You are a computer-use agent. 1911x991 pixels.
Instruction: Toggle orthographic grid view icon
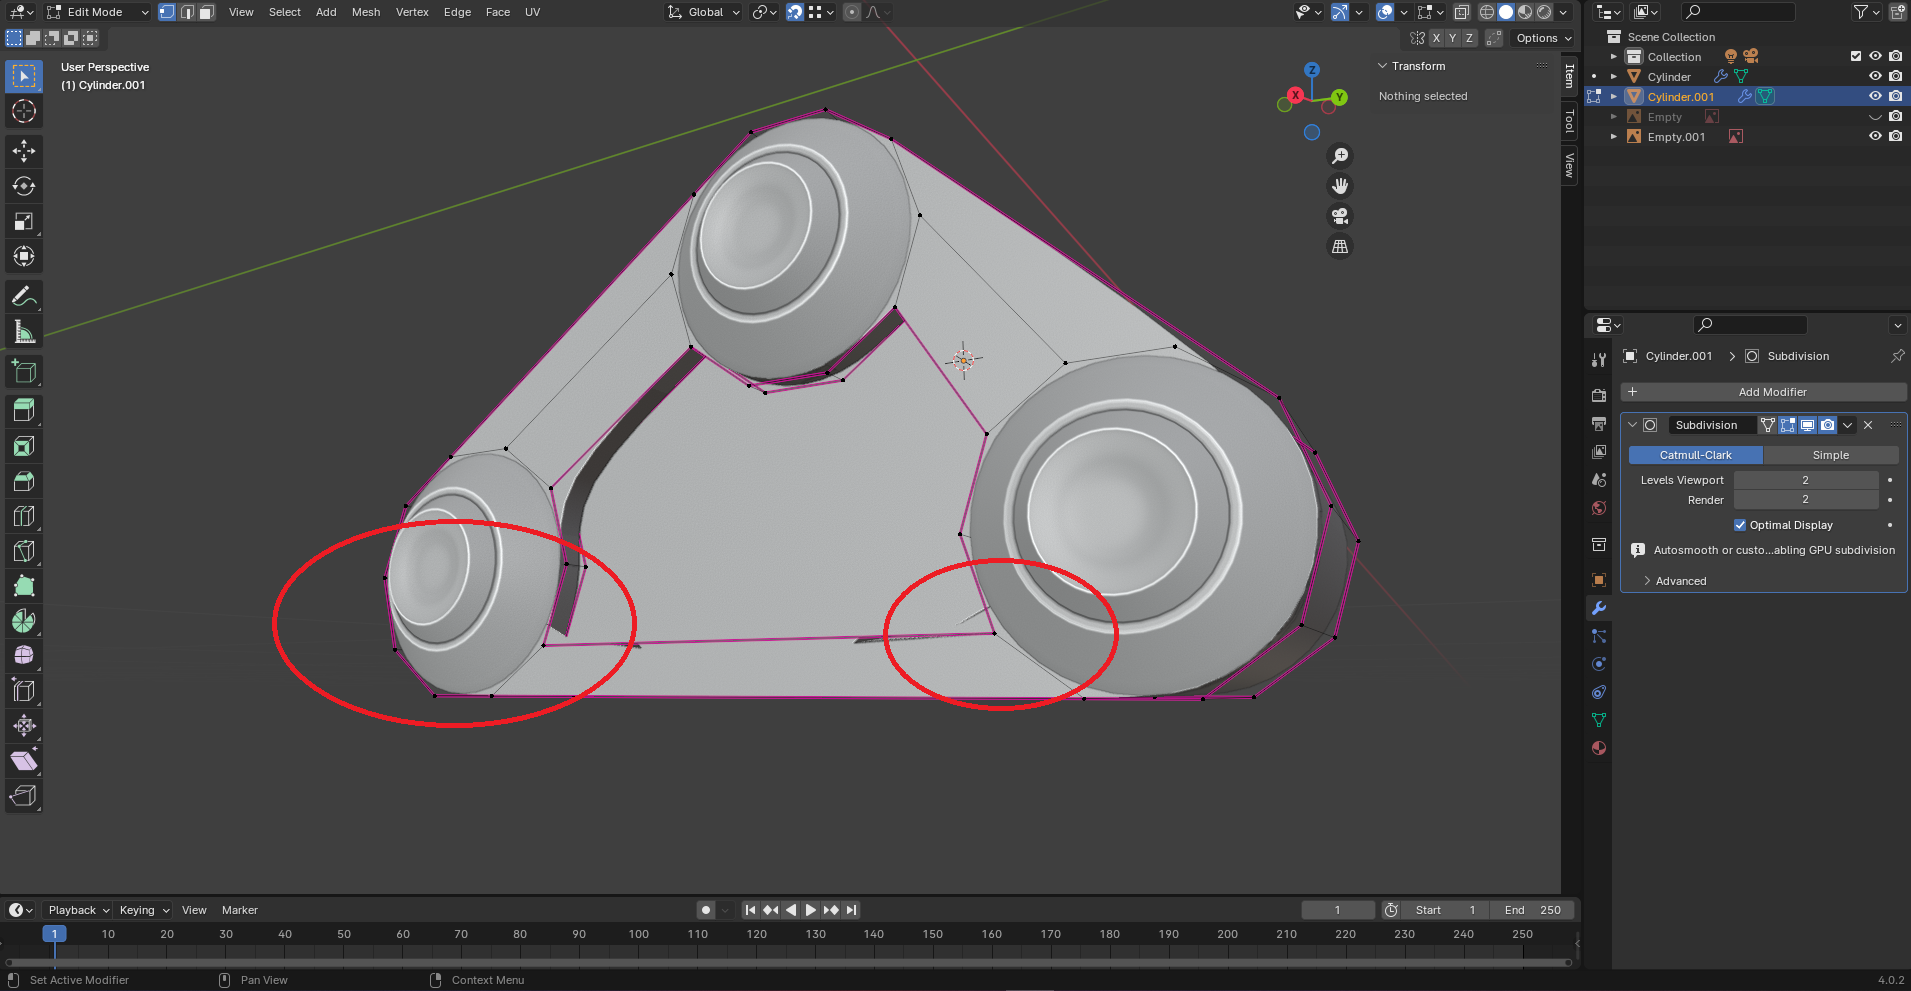[1340, 246]
